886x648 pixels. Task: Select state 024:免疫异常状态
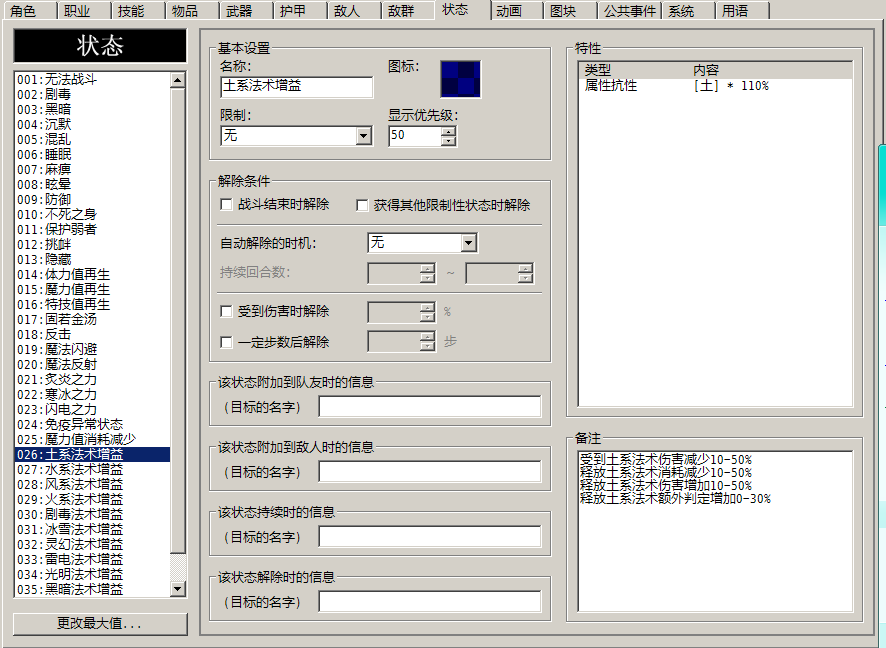93,424
